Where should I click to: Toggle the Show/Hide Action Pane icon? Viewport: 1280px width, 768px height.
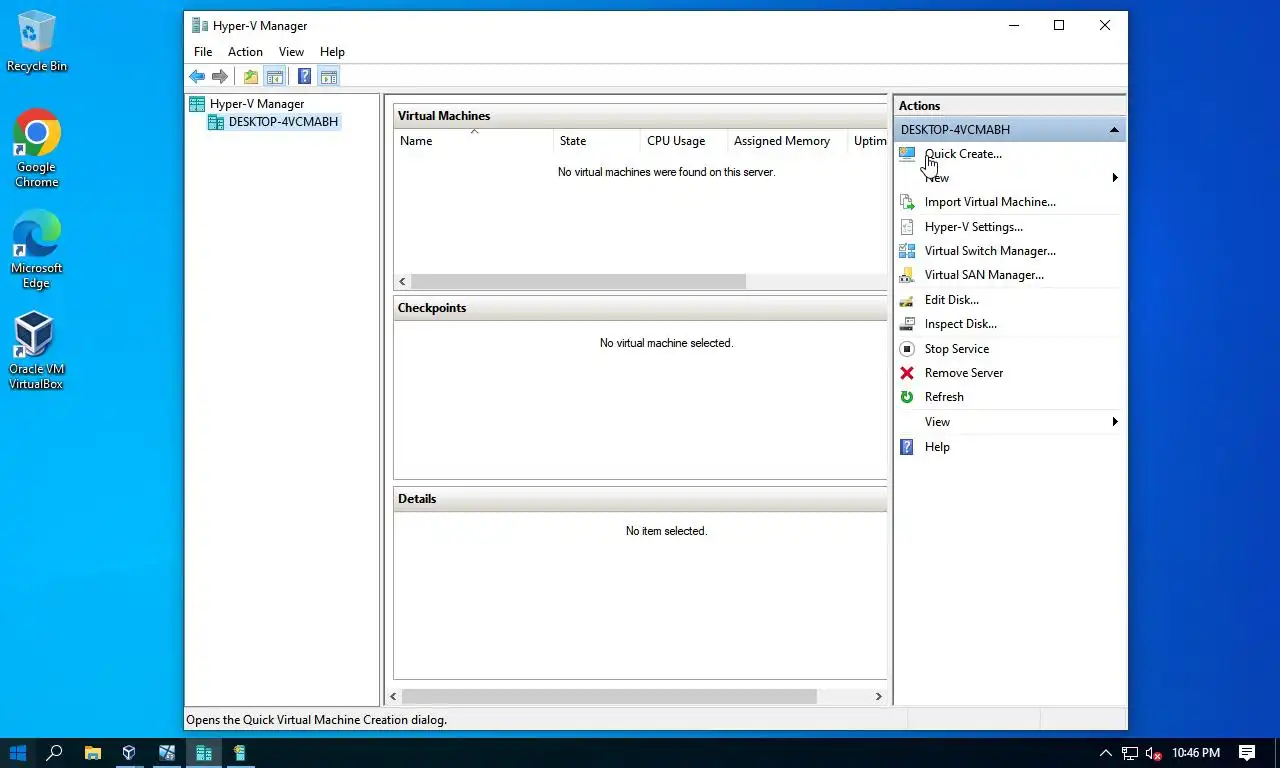329,77
